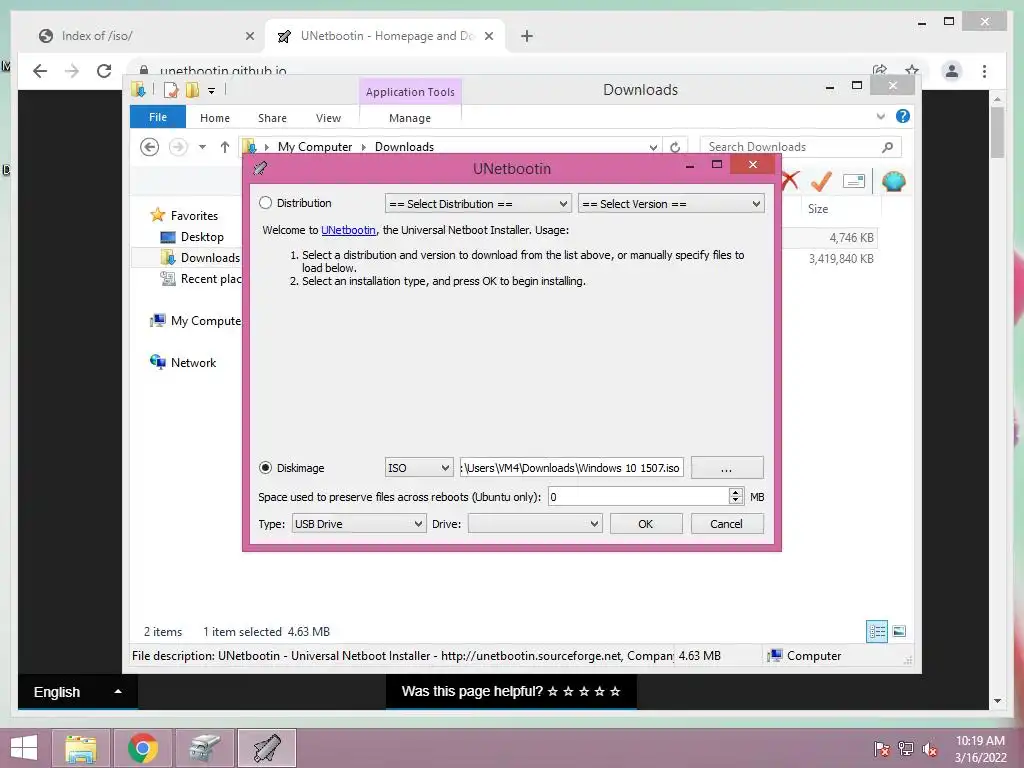Viewport: 1024px width, 768px height.
Task: Click Cancel in UNetbootin dialog
Action: tap(727, 524)
